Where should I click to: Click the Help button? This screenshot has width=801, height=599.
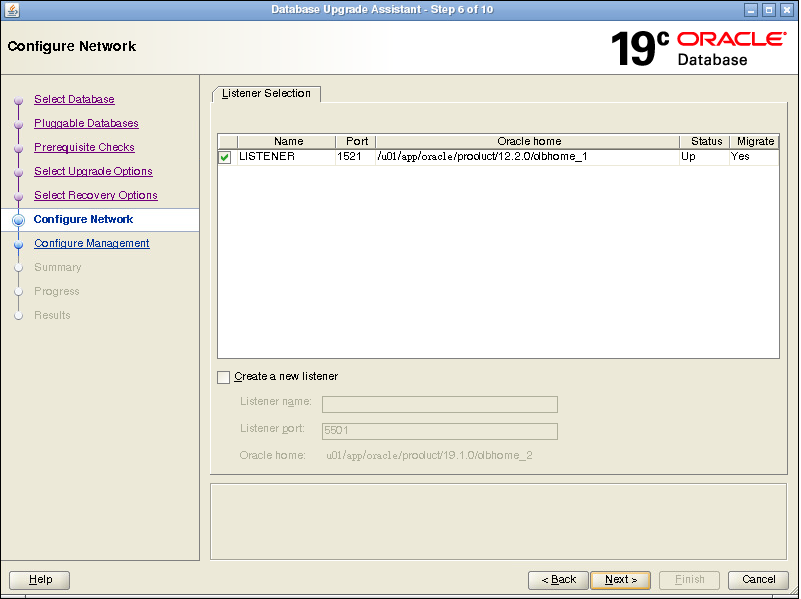click(40, 580)
